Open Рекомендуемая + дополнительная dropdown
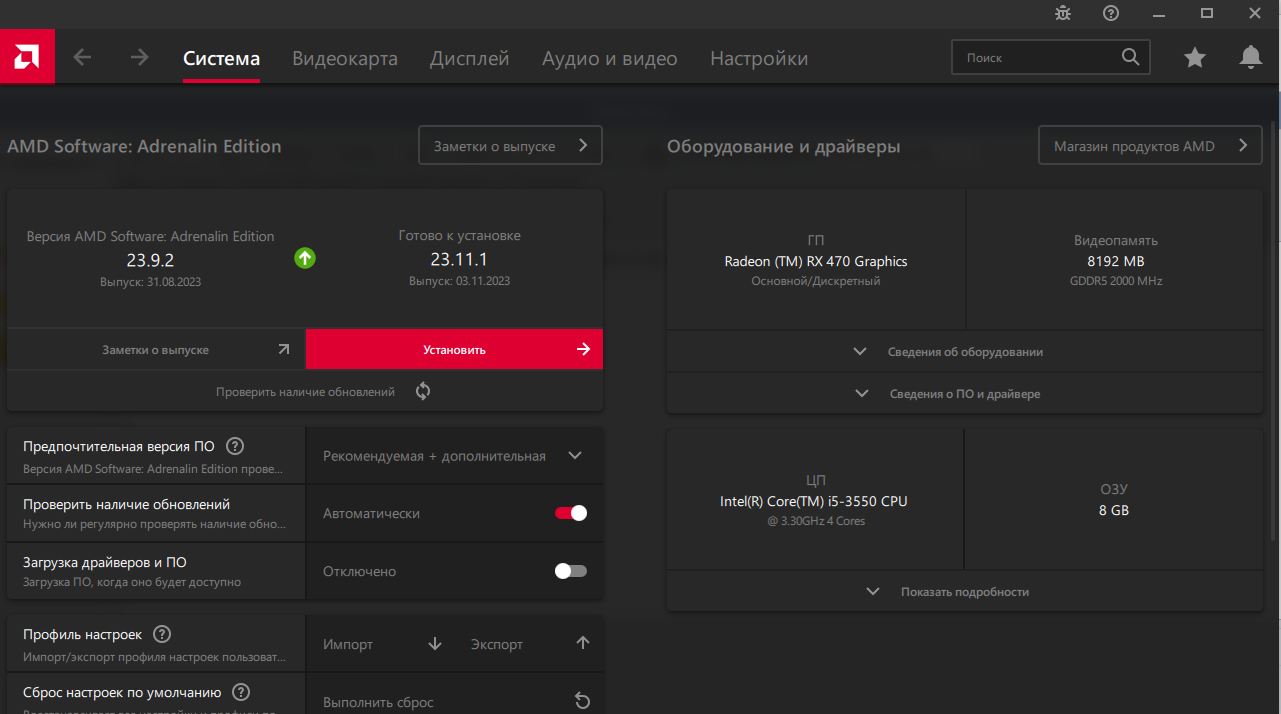1281x714 pixels. [454, 456]
